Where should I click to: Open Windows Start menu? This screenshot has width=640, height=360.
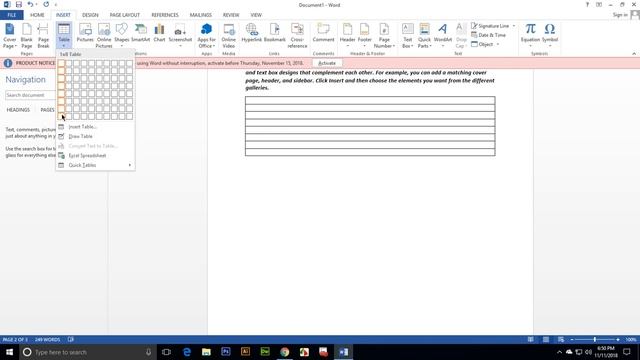(x=9, y=352)
